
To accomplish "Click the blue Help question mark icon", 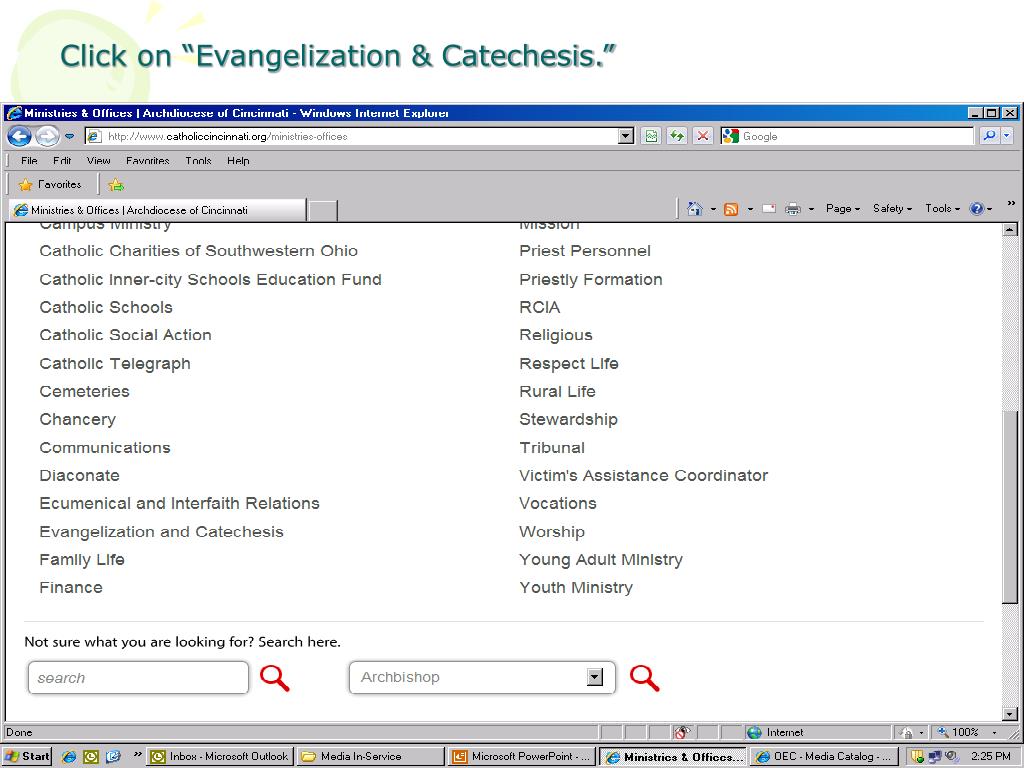I will pyautogui.click(x=977, y=209).
